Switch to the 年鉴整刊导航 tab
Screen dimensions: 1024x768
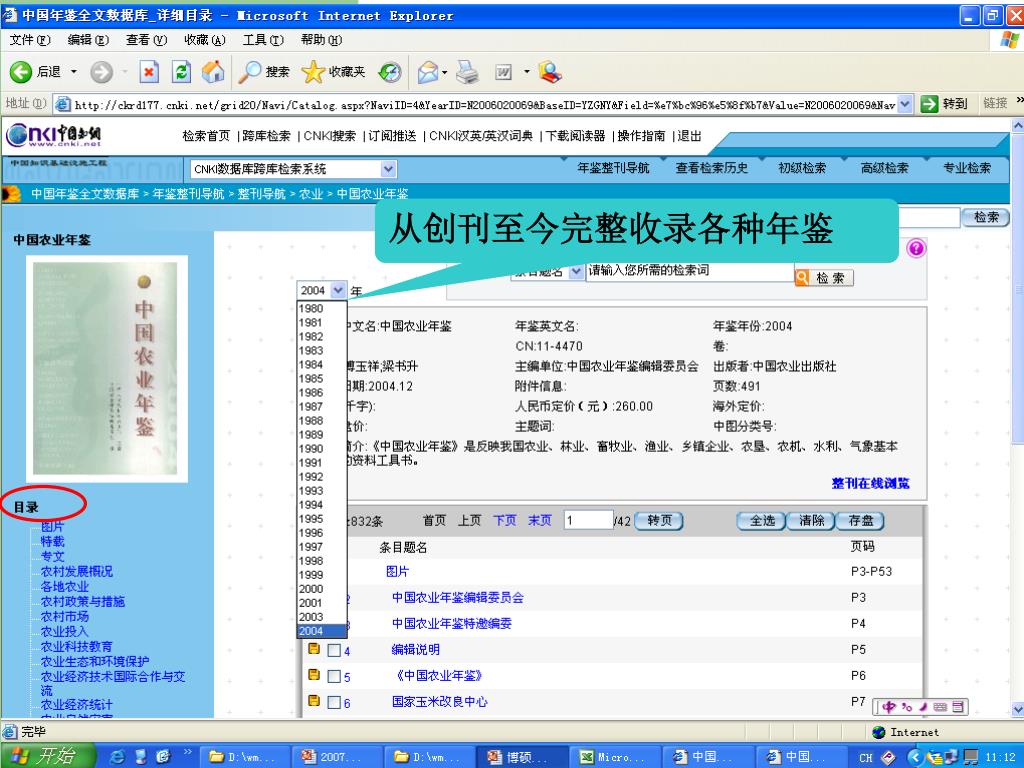click(x=613, y=168)
